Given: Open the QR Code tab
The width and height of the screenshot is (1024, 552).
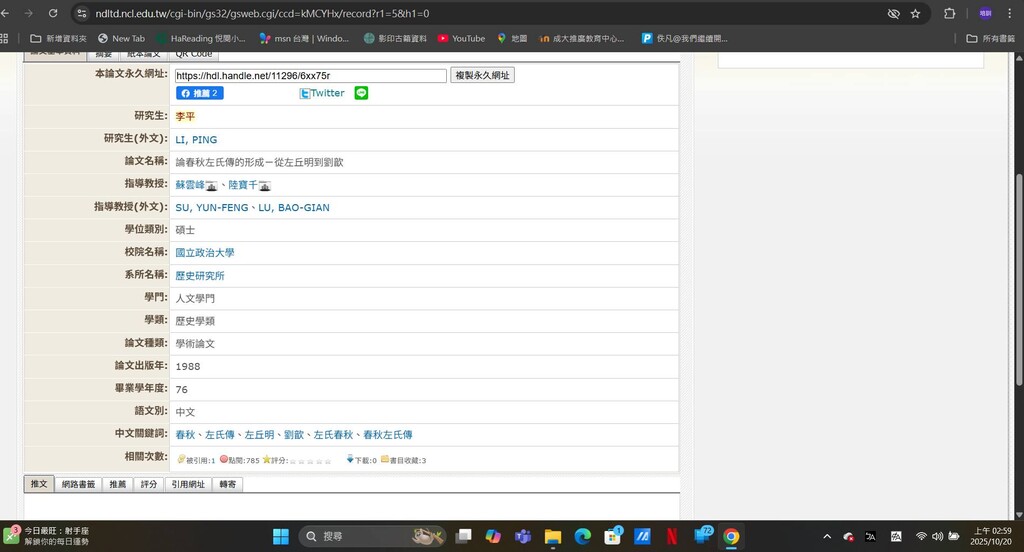Looking at the screenshot, I should click(194, 54).
